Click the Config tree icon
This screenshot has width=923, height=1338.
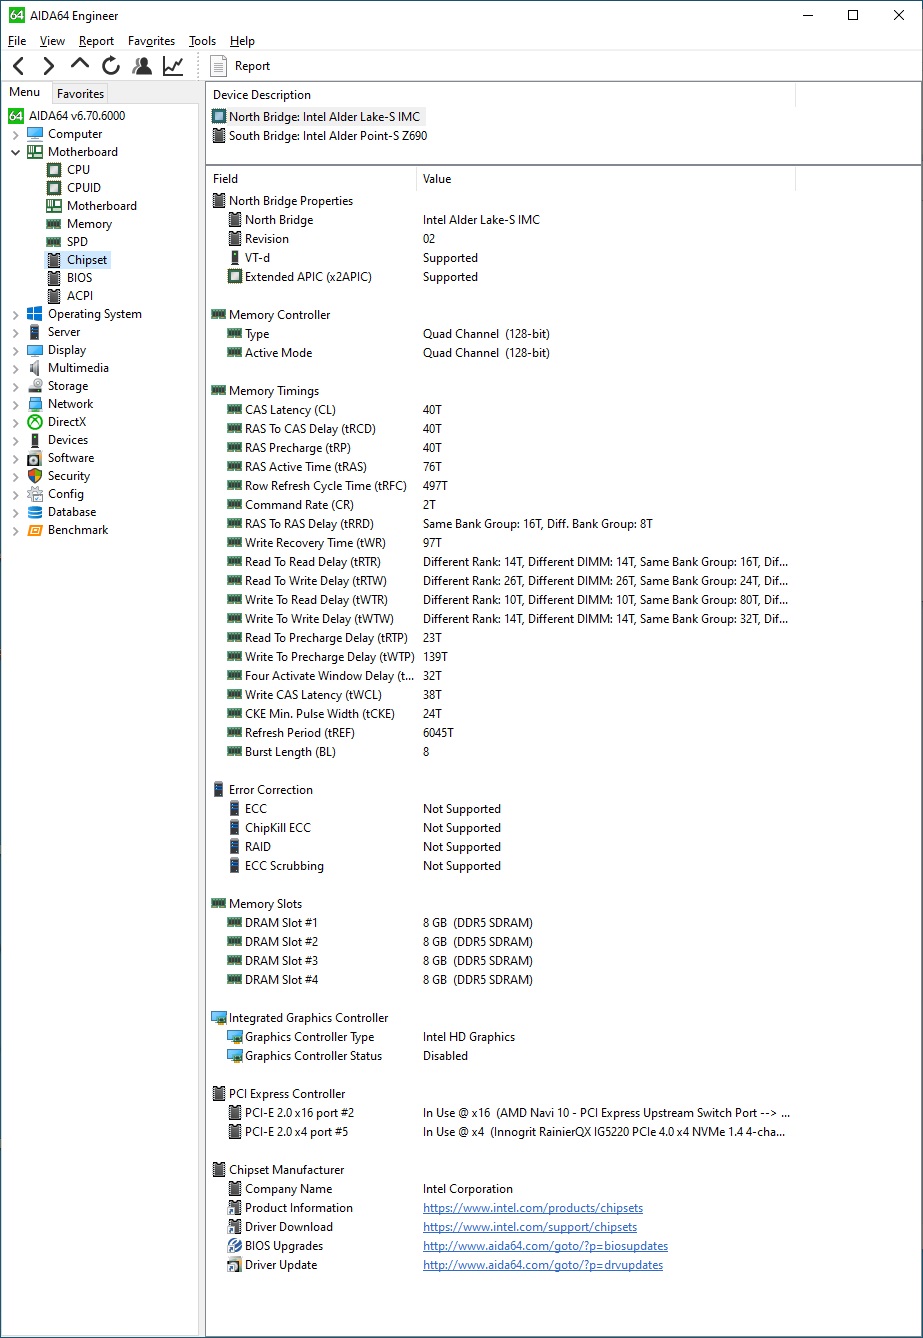(35, 494)
